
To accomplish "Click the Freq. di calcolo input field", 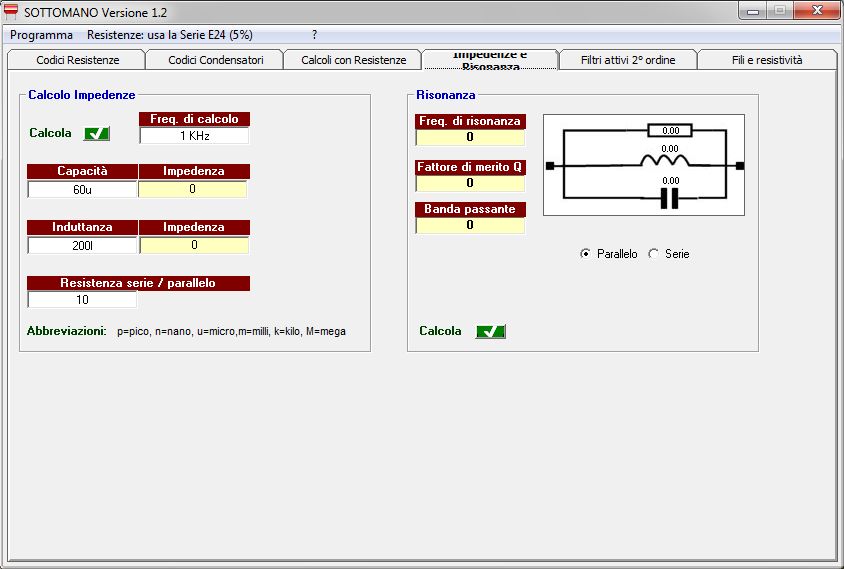I will 194,136.
